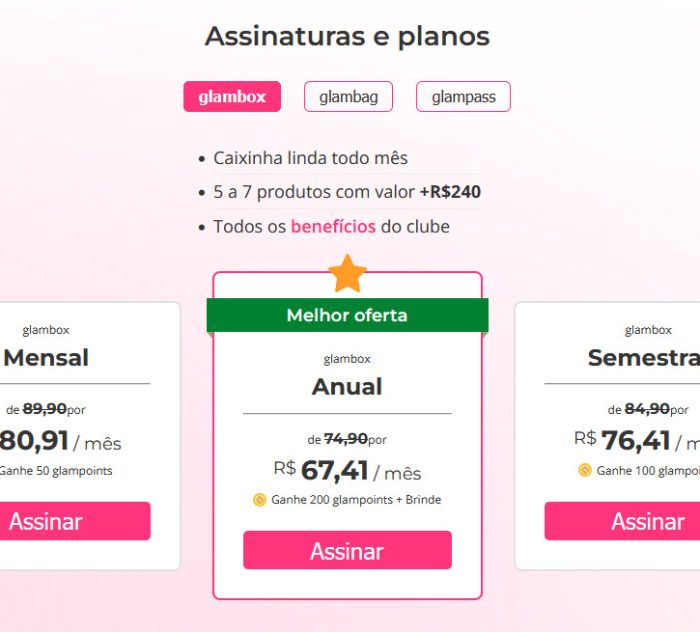Click the orange star above Melhor oferta
700x632 pixels.
[x=347, y=274]
